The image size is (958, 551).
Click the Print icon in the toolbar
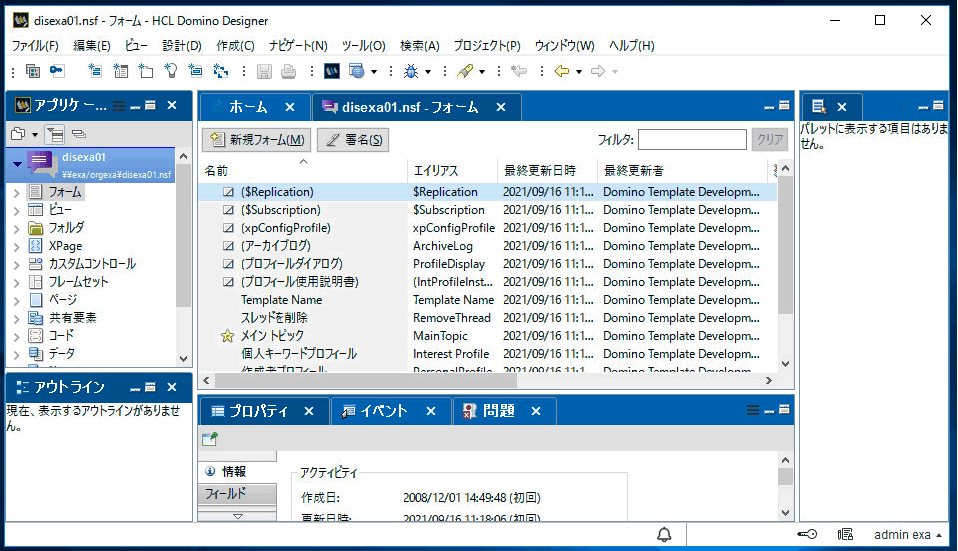(288, 71)
